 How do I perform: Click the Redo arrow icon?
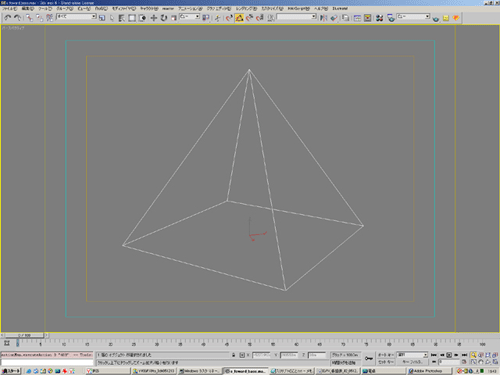pyautogui.click(x=17, y=18)
